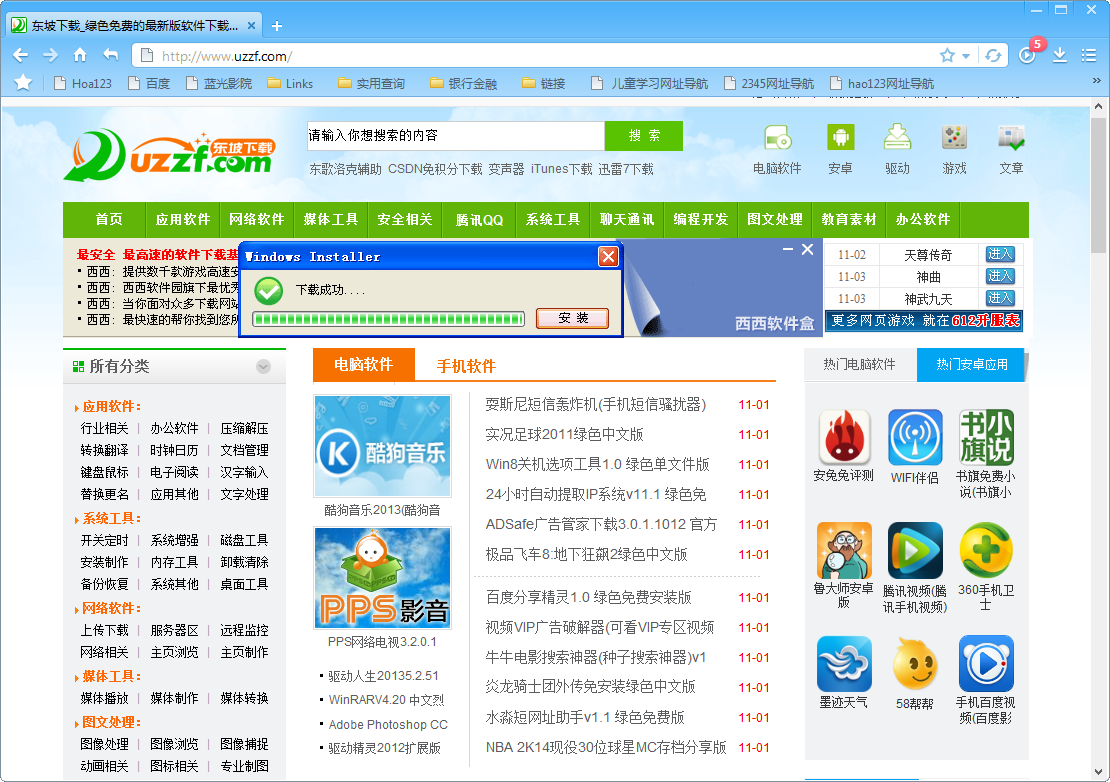Open the 首页 navigation menu item

point(109,219)
